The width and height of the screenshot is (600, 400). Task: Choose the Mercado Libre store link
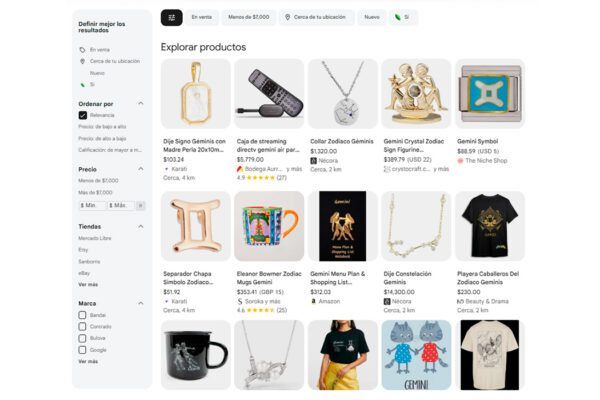(x=95, y=237)
